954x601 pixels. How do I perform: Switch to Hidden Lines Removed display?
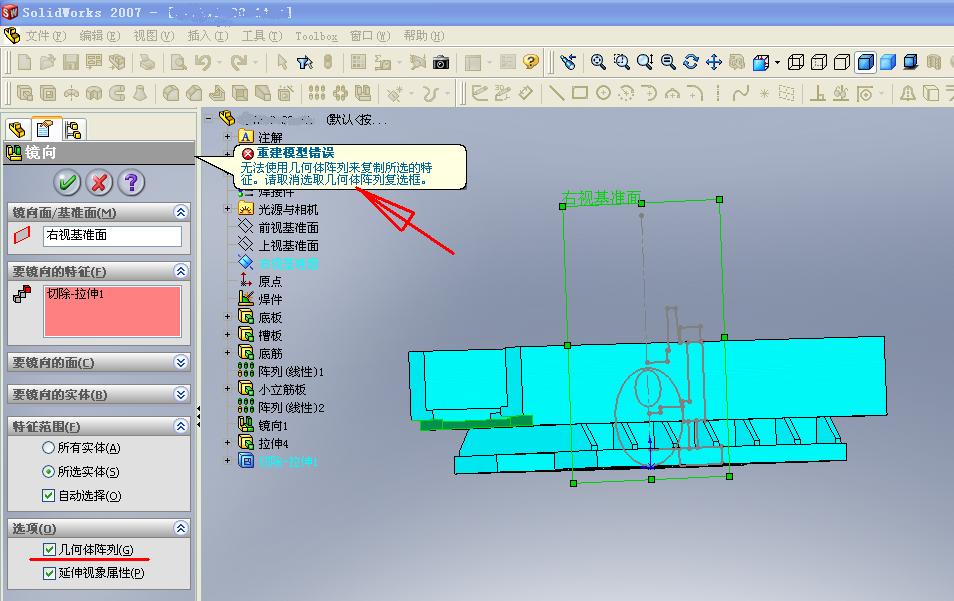[842, 62]
